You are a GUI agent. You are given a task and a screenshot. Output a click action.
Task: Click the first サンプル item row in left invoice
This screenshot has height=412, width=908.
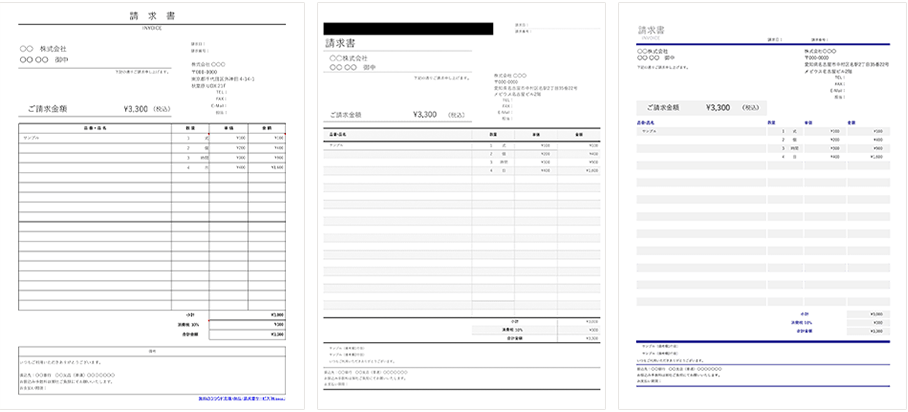tap(33, 139)
